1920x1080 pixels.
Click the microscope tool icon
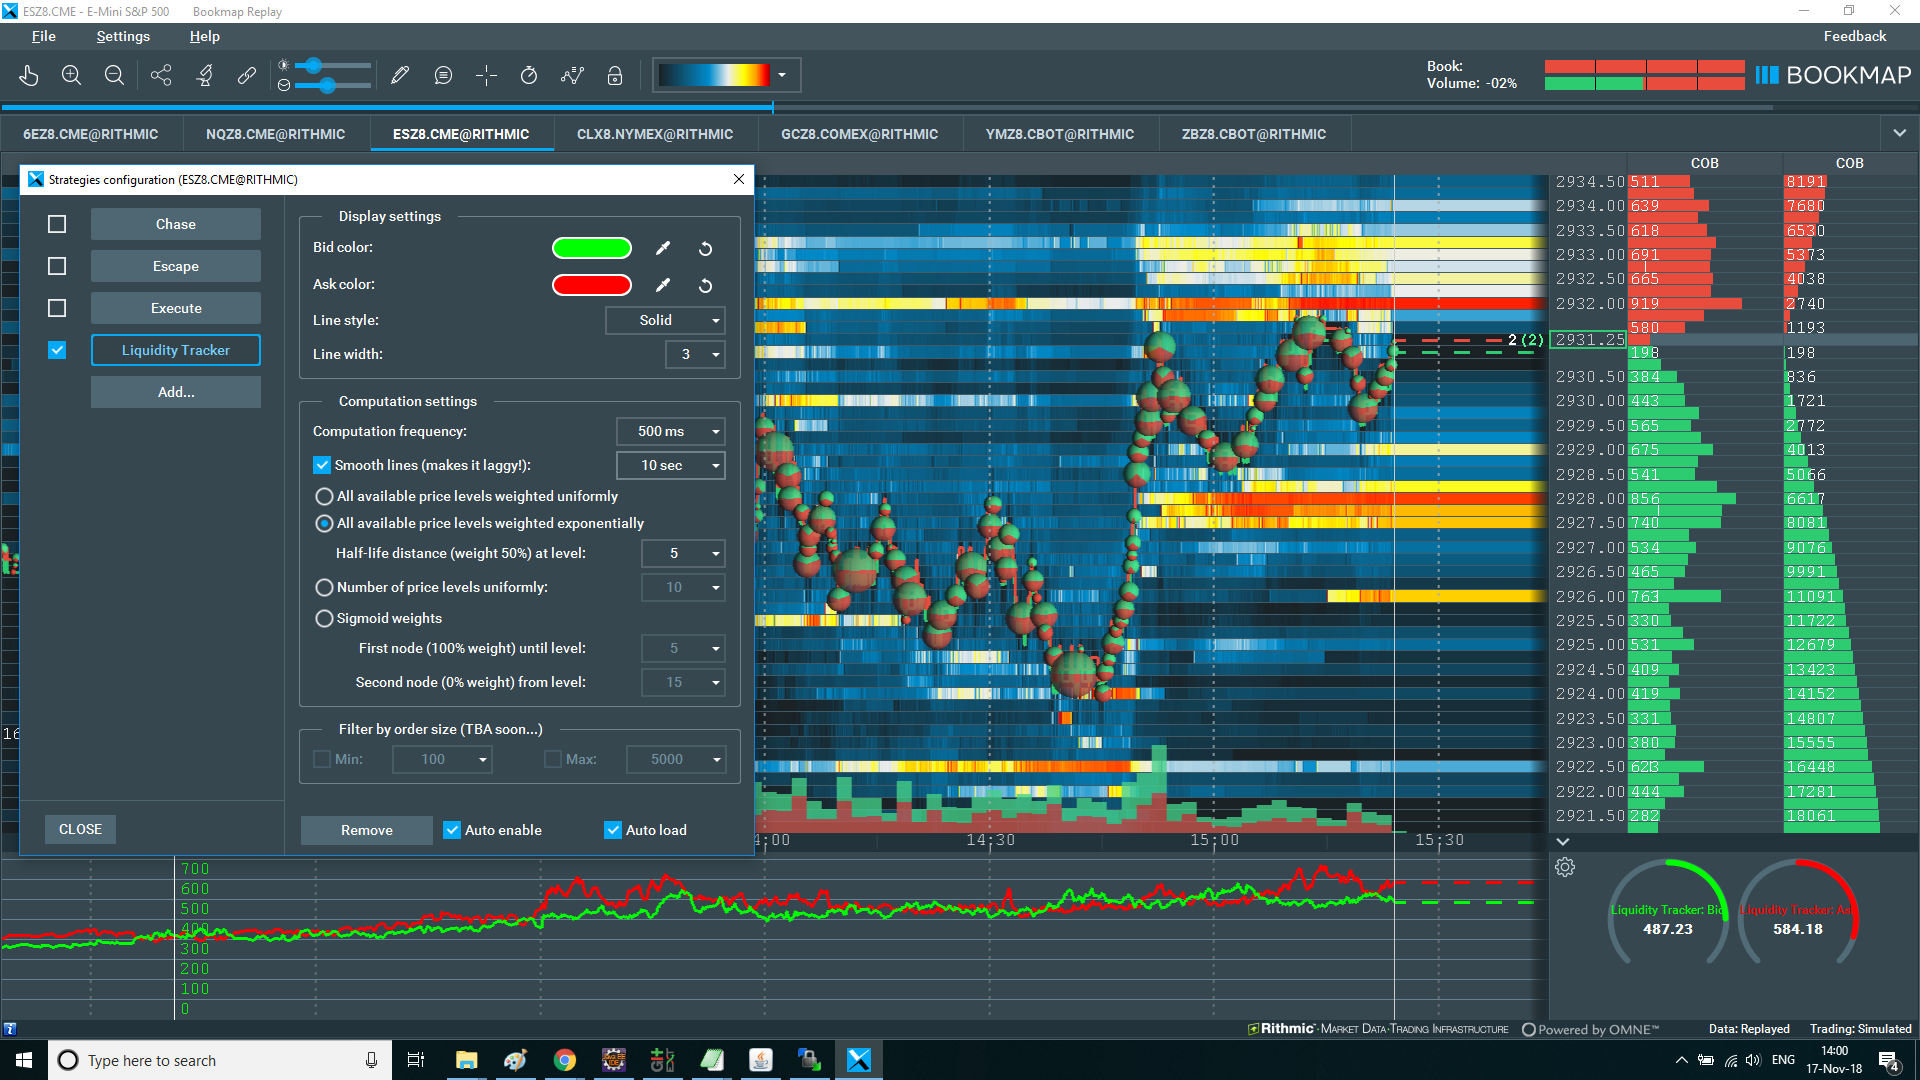pos(205,76)
